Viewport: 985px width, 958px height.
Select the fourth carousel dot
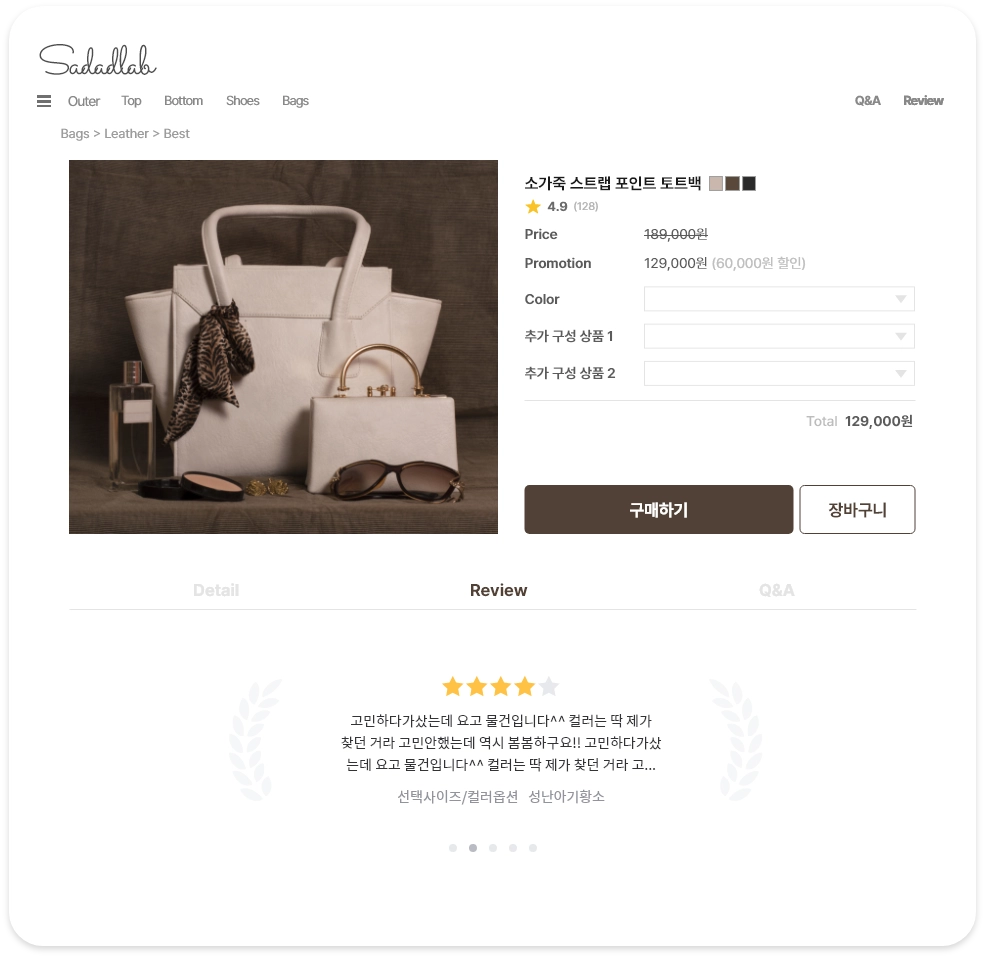(513, 848)
